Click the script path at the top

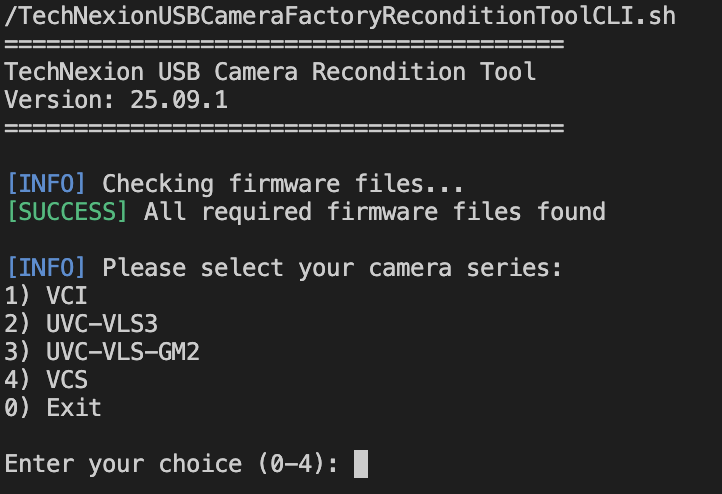tap(340, 16)
